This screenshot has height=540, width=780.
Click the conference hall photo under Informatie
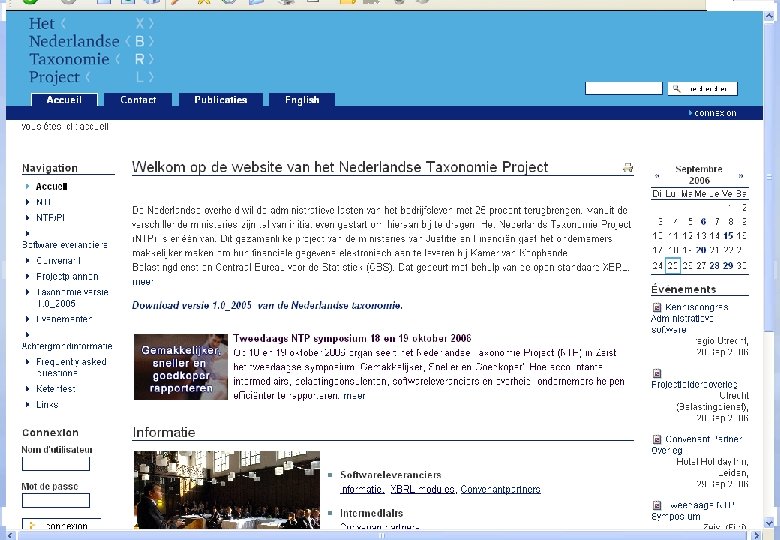[227, 490]
